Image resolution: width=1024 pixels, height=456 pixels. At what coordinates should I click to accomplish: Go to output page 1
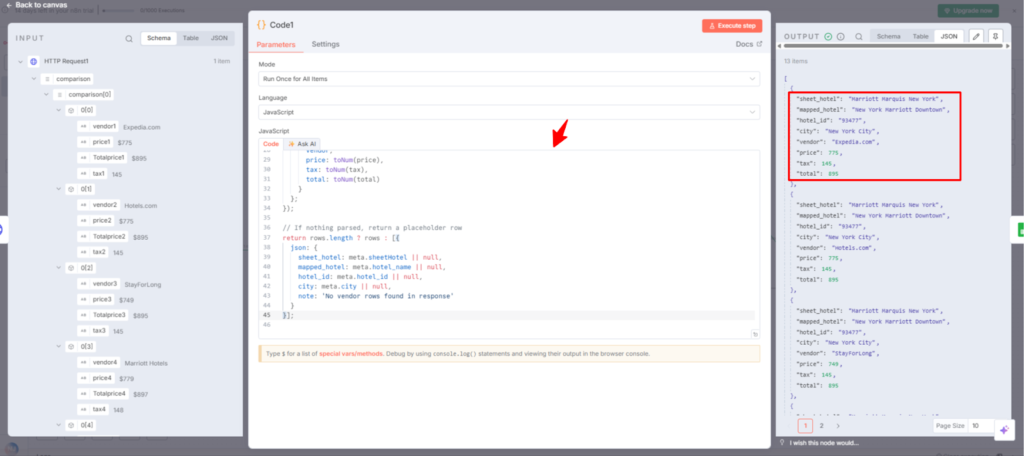click(805, 426)
